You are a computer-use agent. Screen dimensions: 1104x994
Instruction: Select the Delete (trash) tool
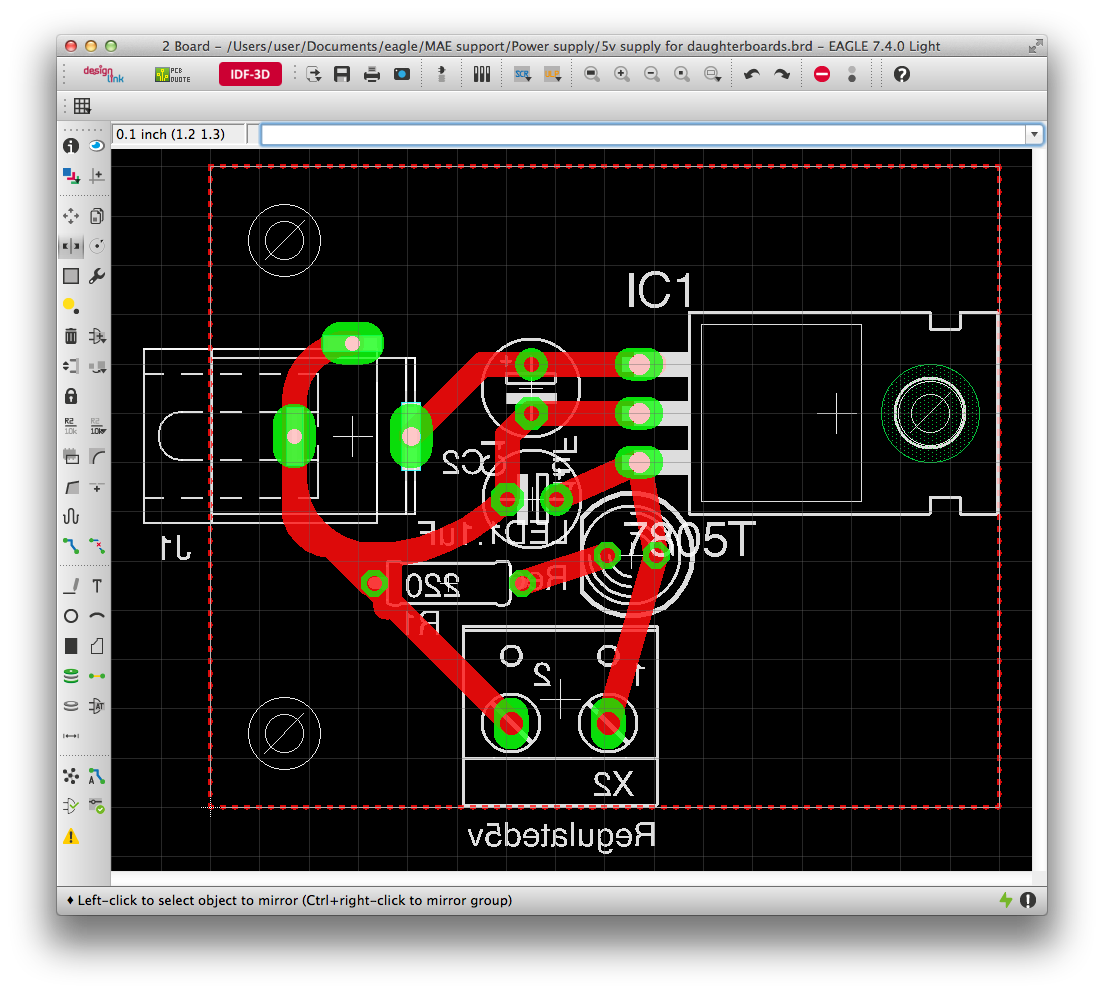pos(70,336)
